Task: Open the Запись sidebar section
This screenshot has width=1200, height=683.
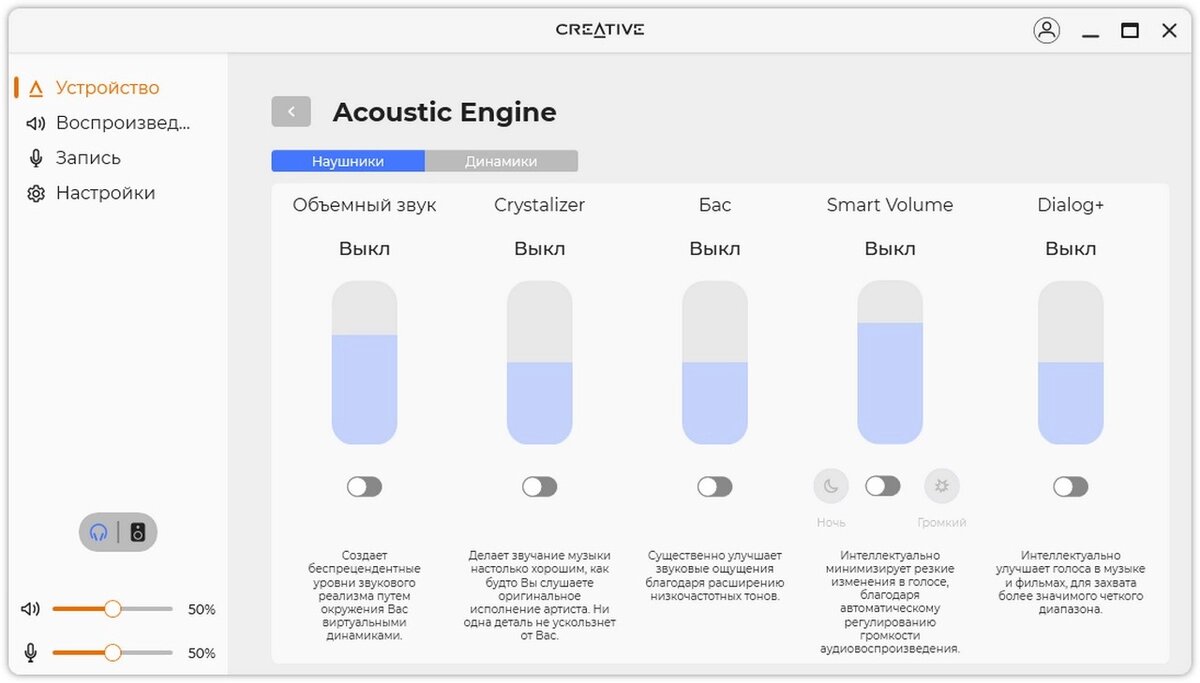Action: (88, 158)
